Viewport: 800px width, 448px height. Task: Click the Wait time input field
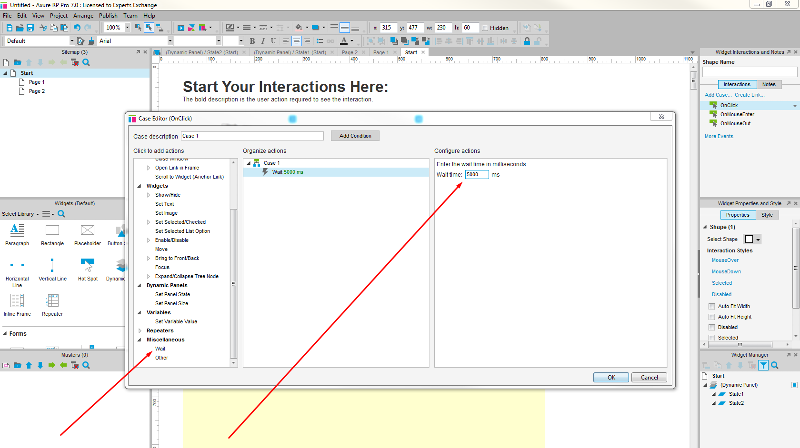pos(477,175)
